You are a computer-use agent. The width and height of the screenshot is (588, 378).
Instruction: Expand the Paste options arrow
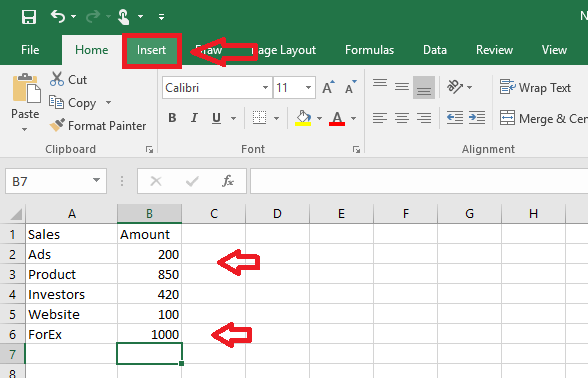pyautogui.click(x=24, y=129)
